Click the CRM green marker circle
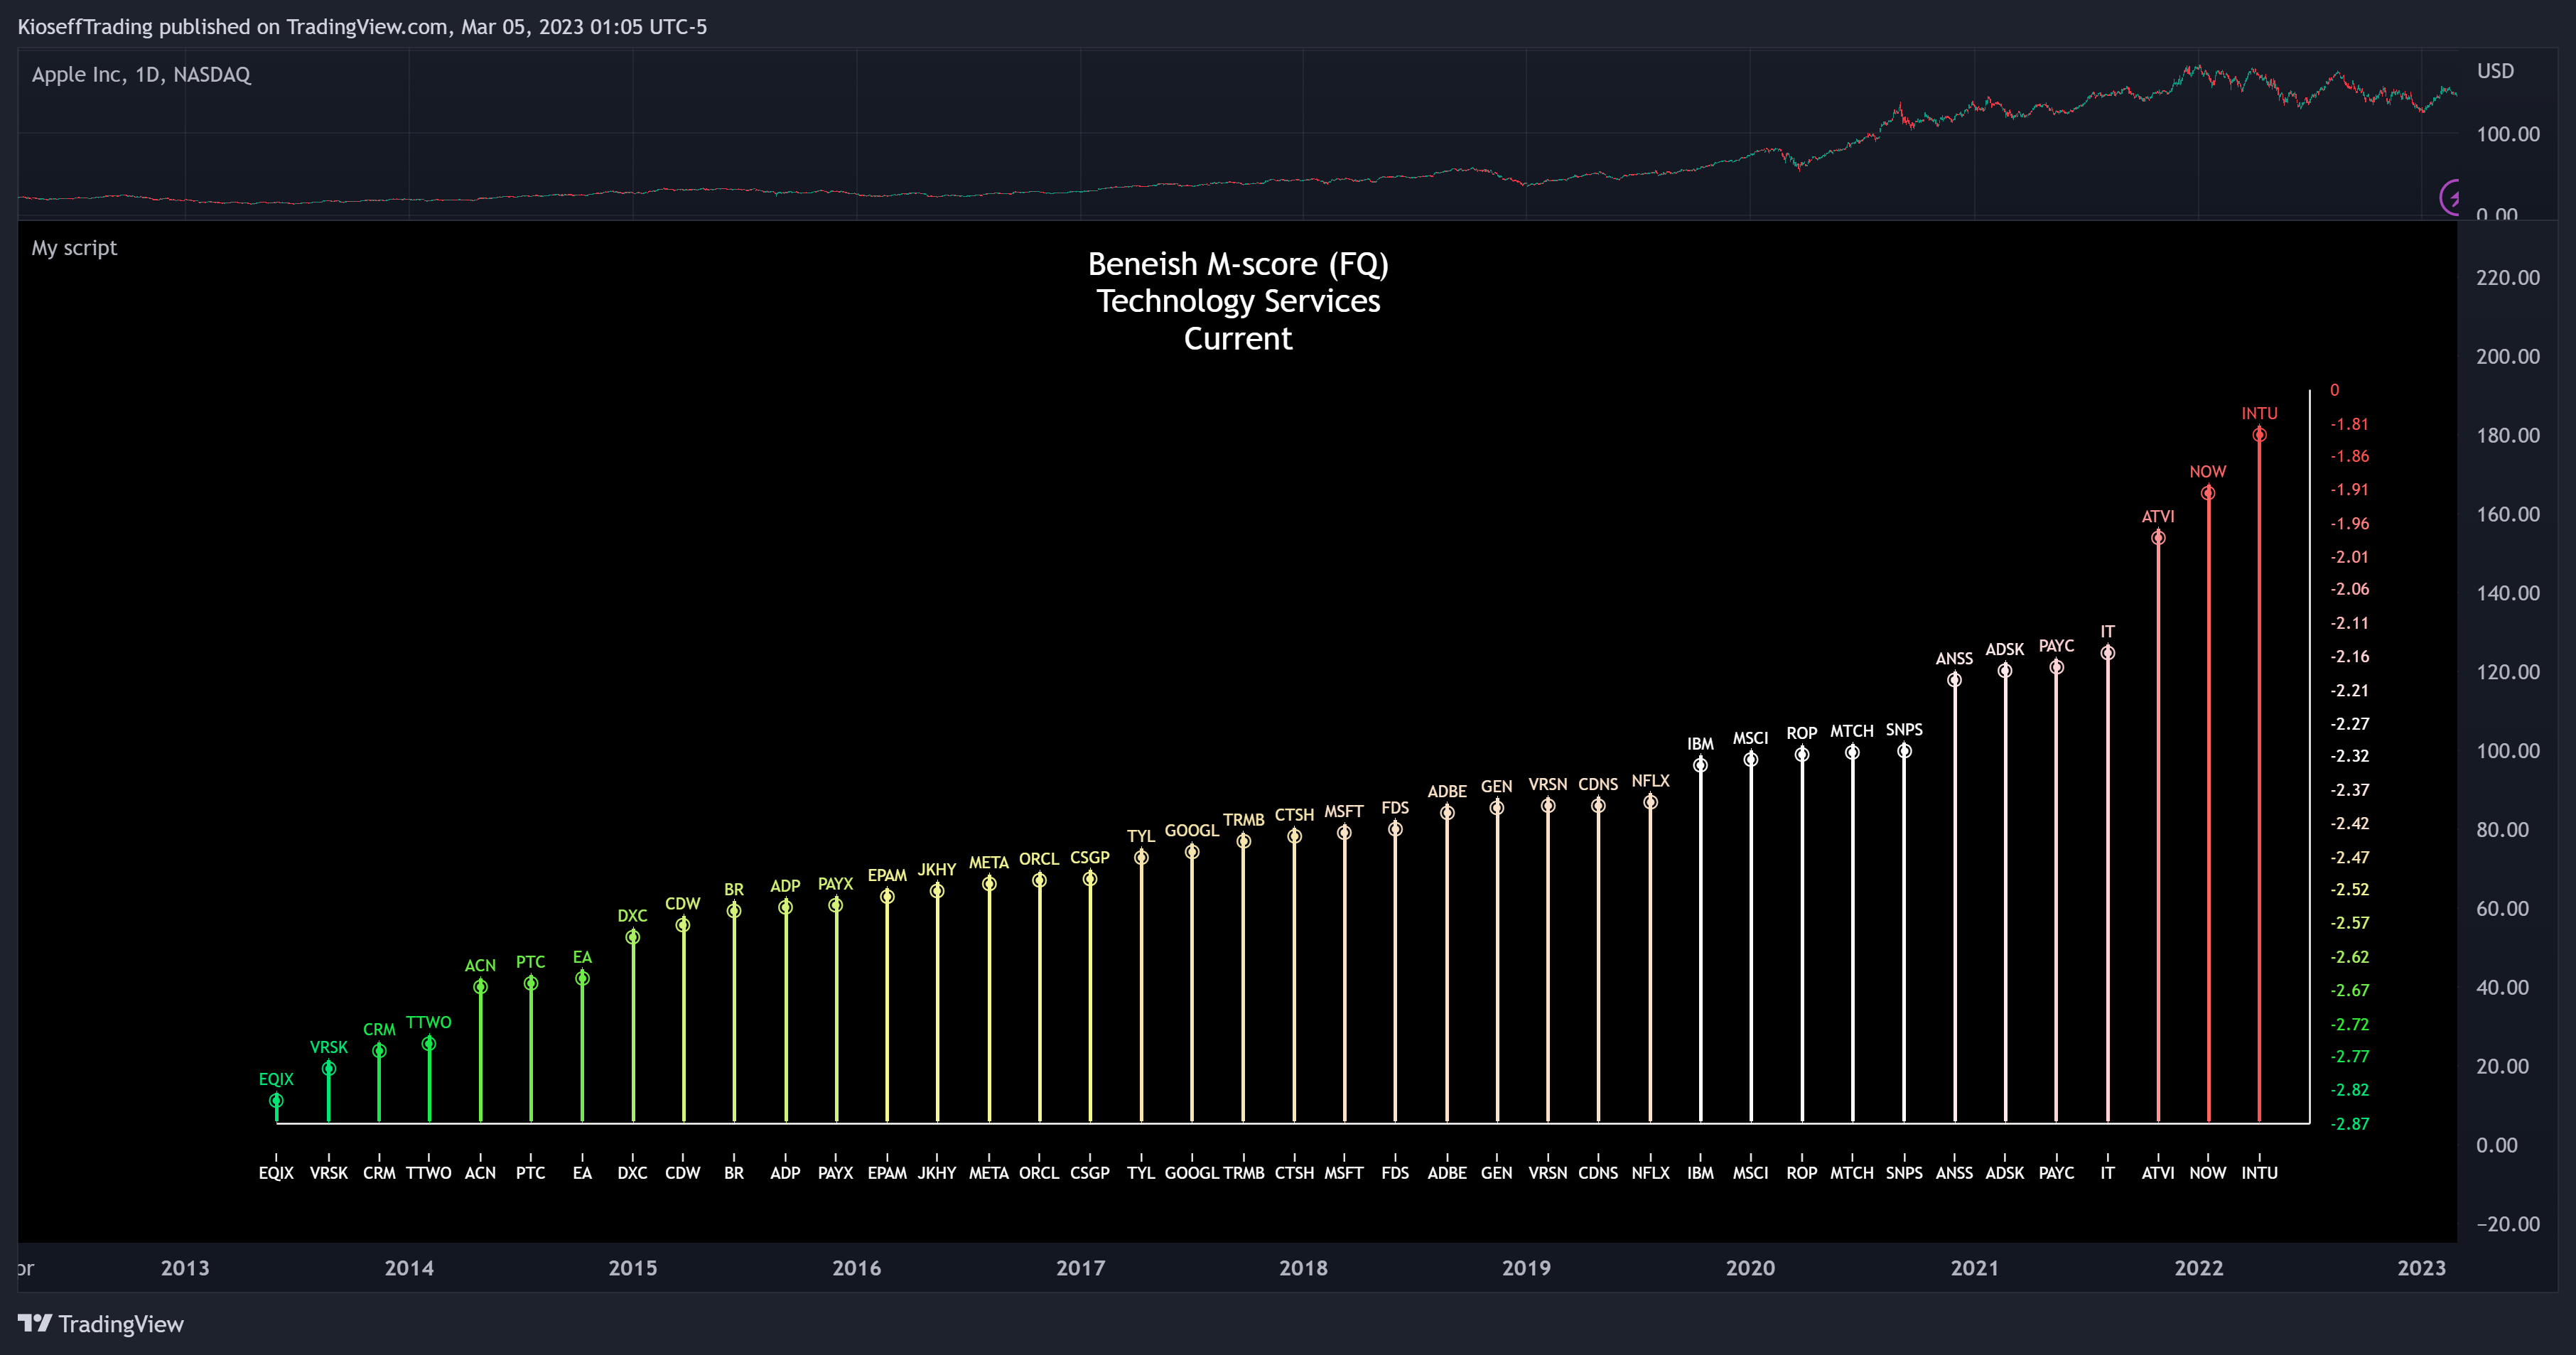Screen dimensions: 2576x1355 pyautogui.click(x=379, y=1051)
